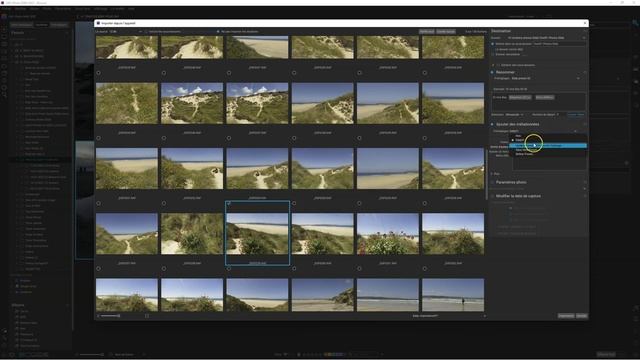Open the first menu in the main window's menu bar
Viewport: 640px width, 360px height.
click(6, 9)
